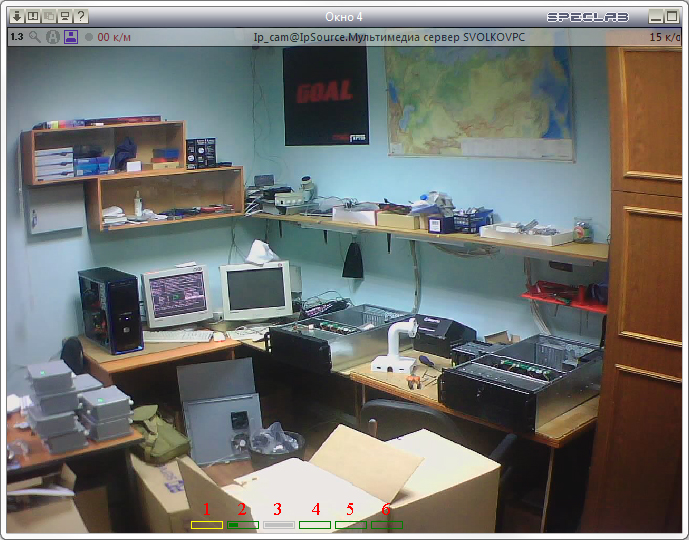Click the overlapping windows icon
This screenshot has width=689, height=540.
[49, 17]
